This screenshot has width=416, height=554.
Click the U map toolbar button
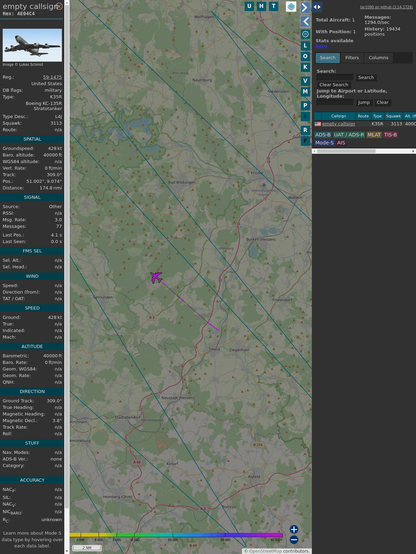(x=249, y=6)
